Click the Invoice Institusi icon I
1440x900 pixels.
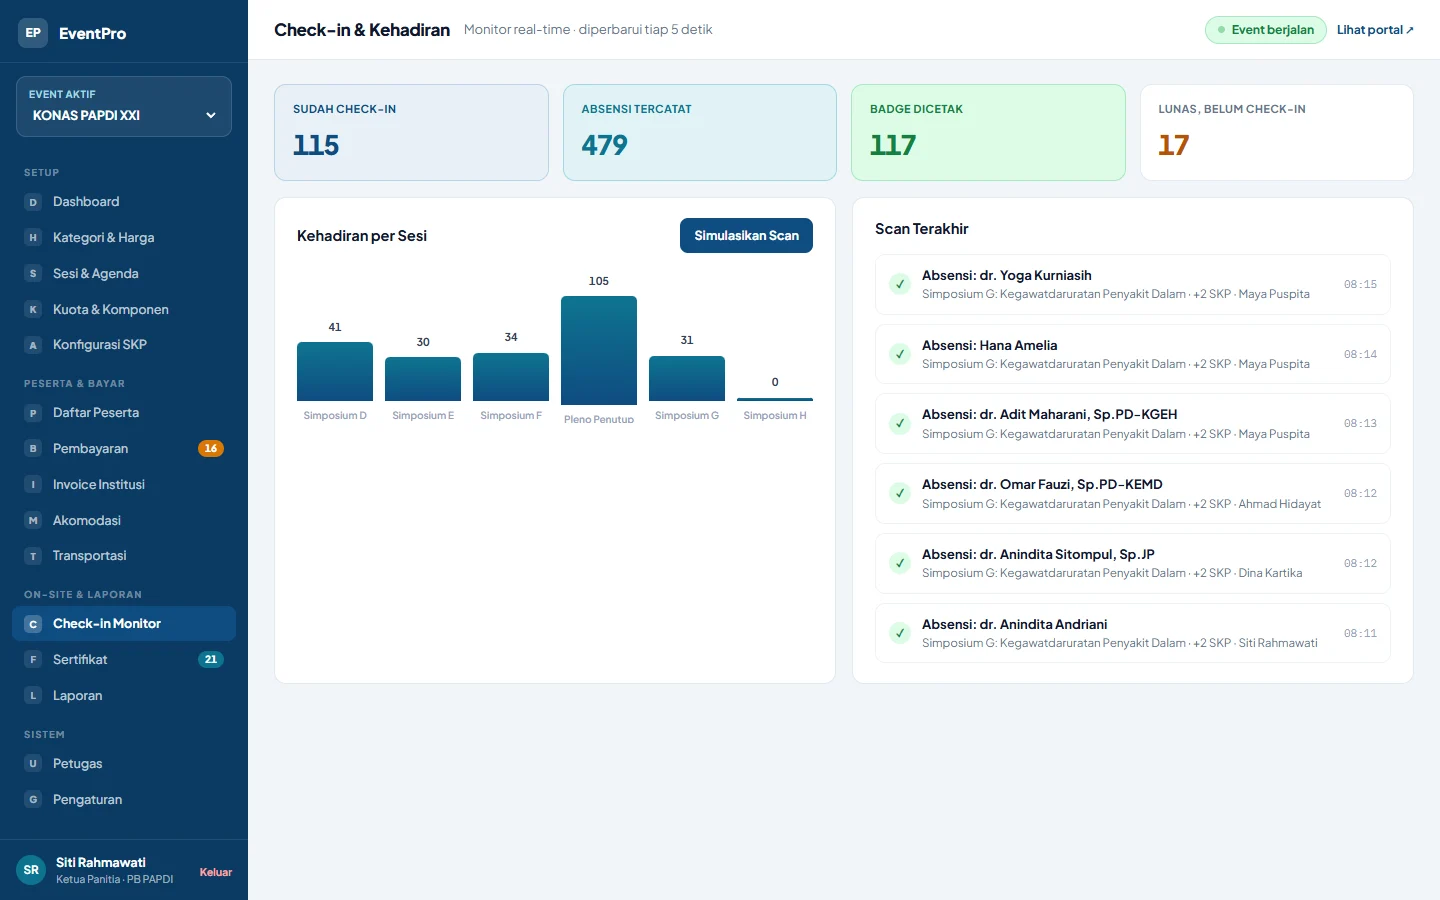point(33,485)
